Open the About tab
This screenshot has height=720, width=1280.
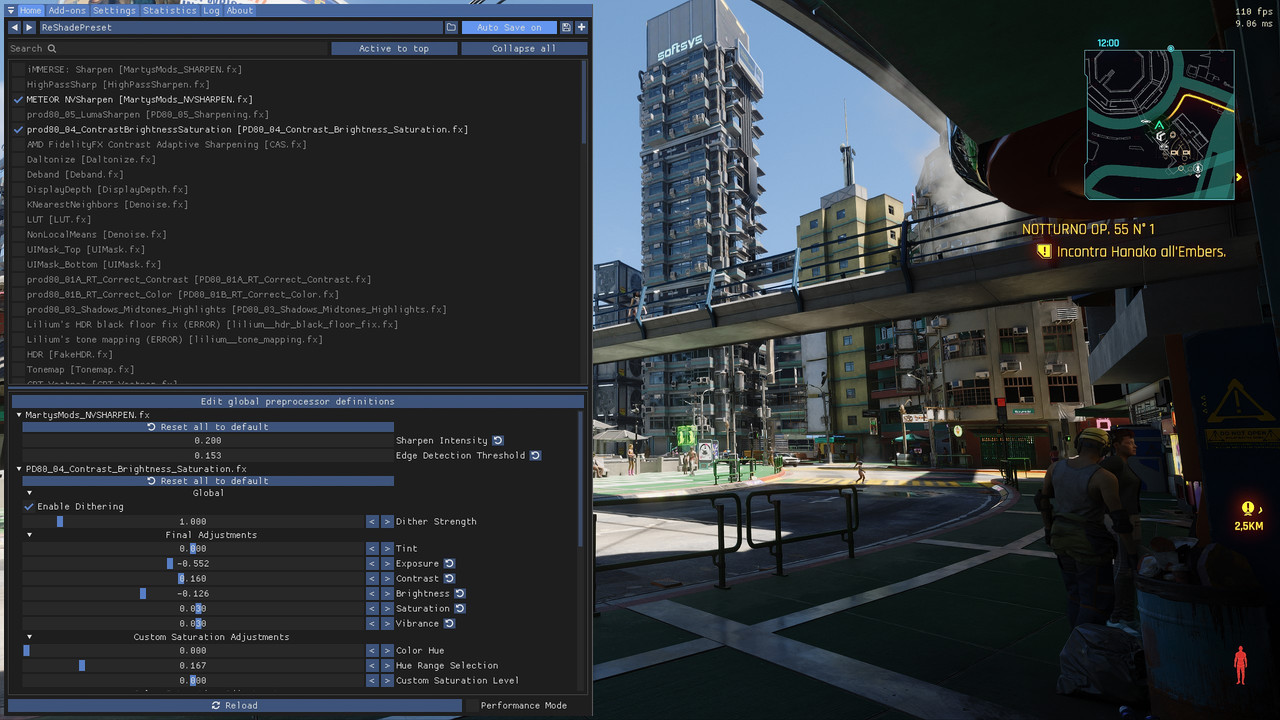(240, 11)
